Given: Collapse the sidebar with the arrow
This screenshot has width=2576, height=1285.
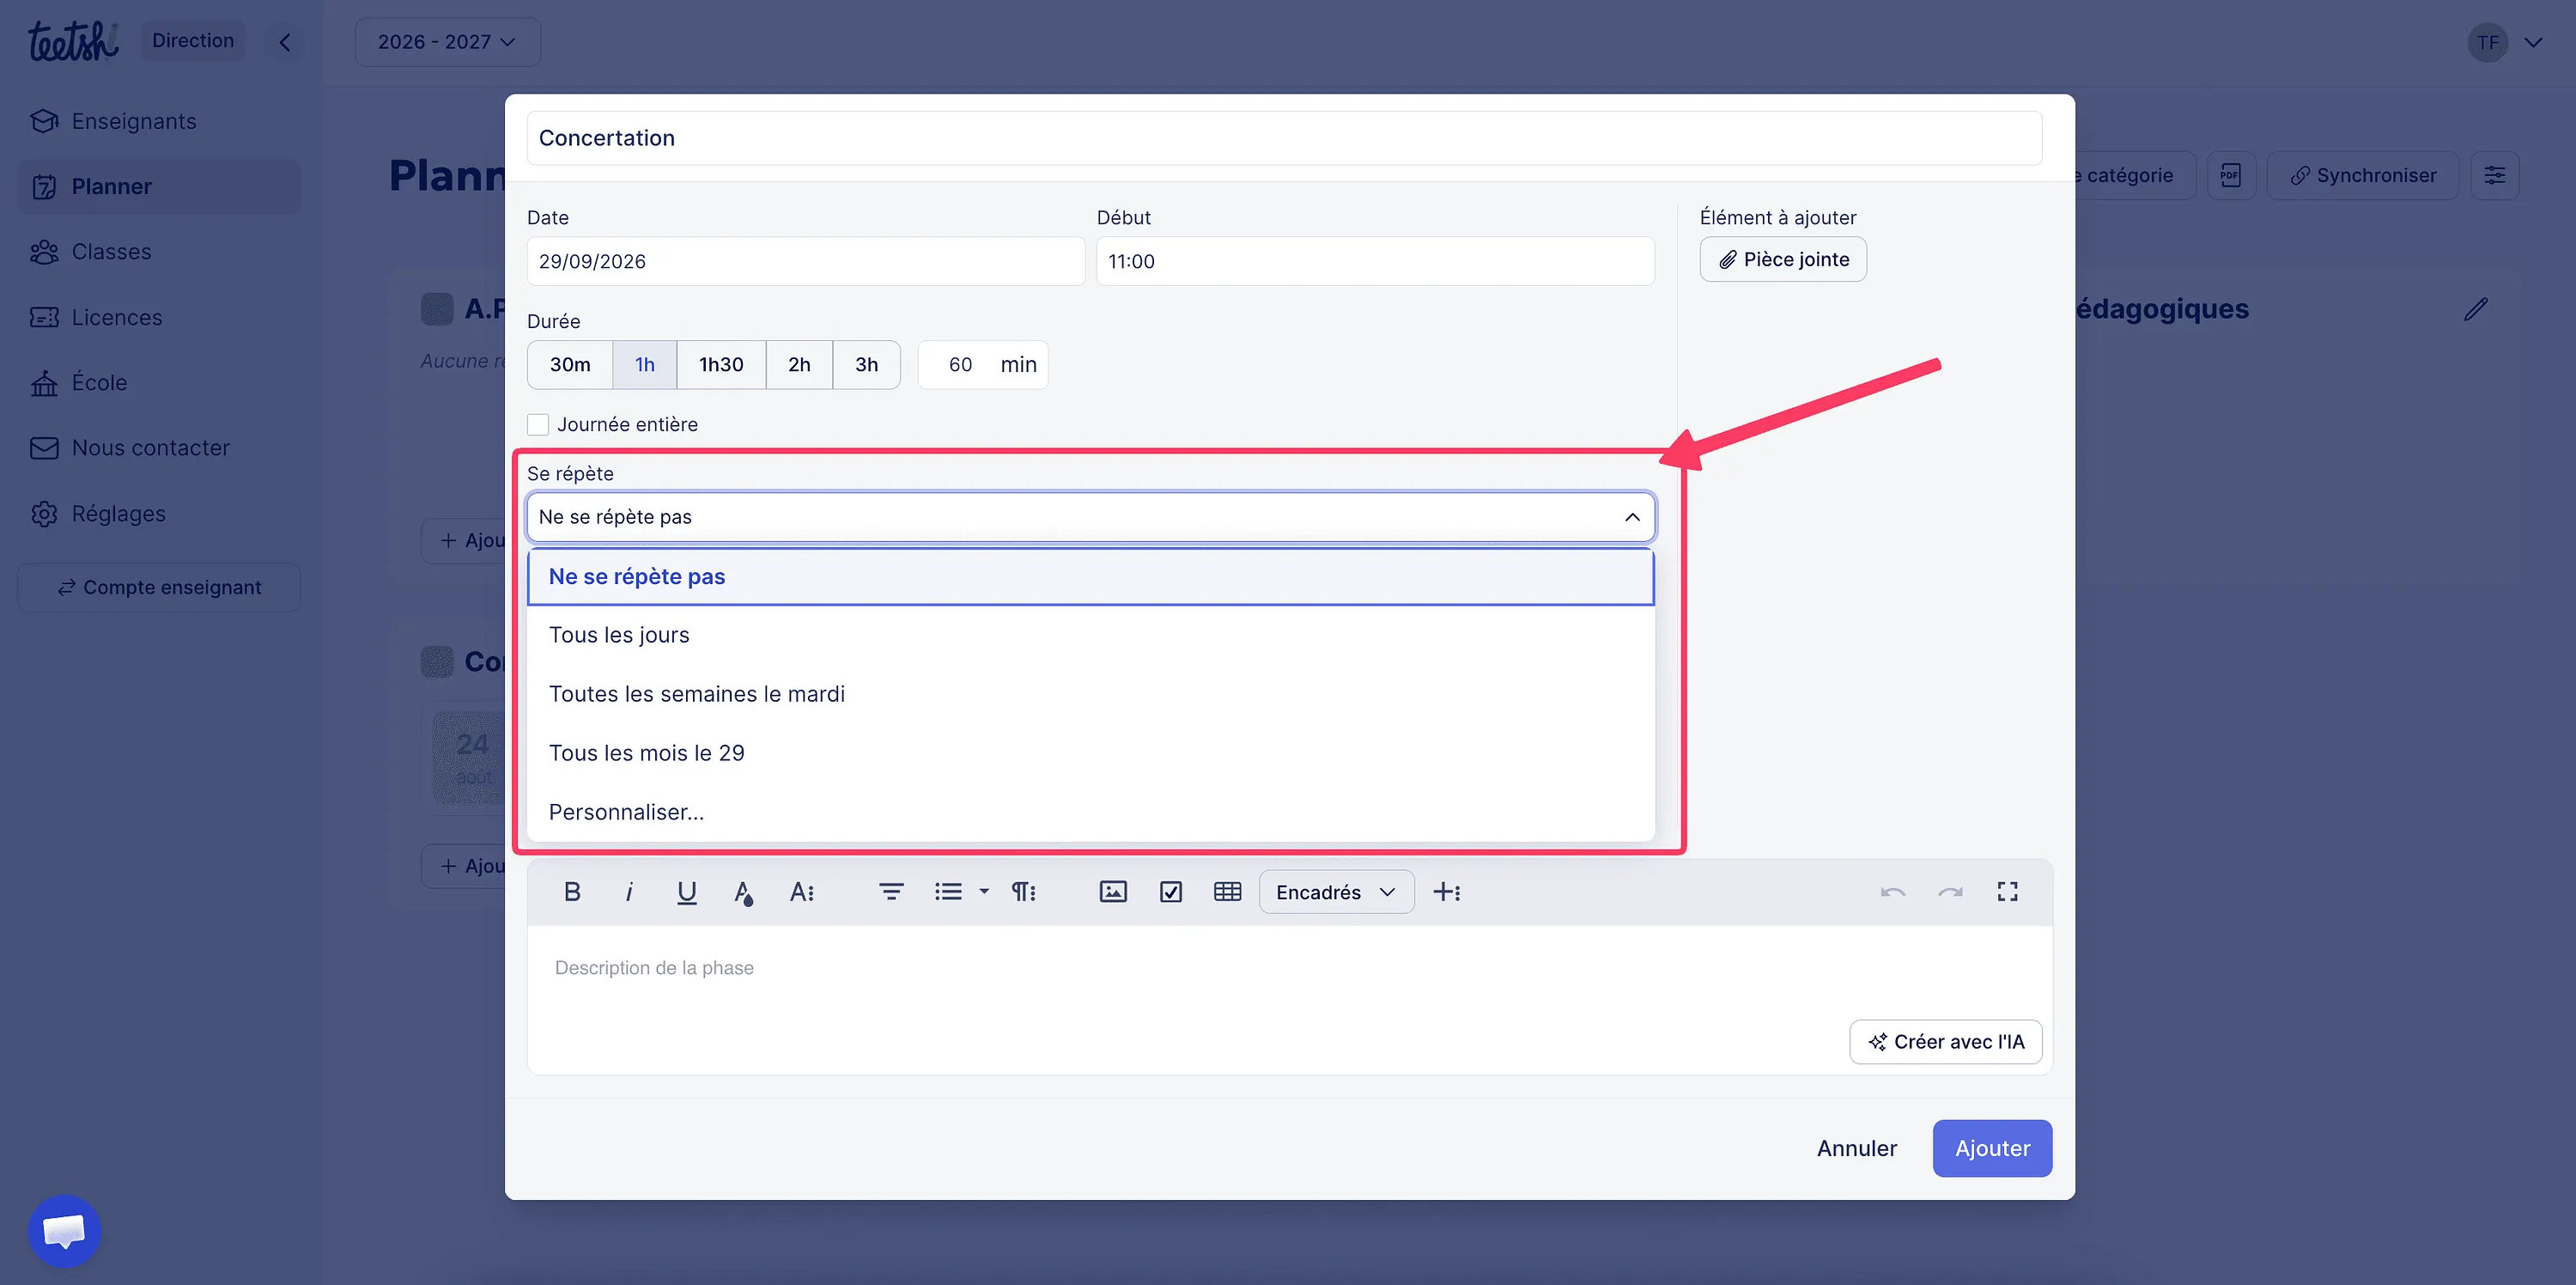Looking at the screenshot, I should 285,42.
